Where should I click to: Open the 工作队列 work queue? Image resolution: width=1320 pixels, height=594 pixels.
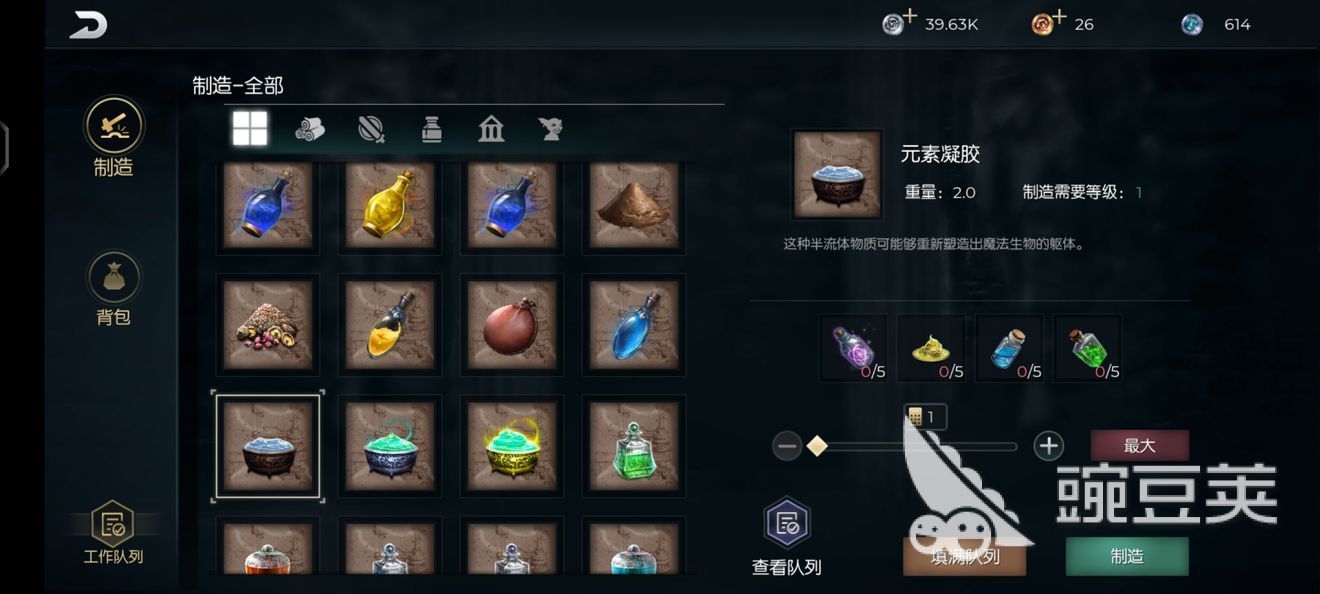(x=113, y=532)
